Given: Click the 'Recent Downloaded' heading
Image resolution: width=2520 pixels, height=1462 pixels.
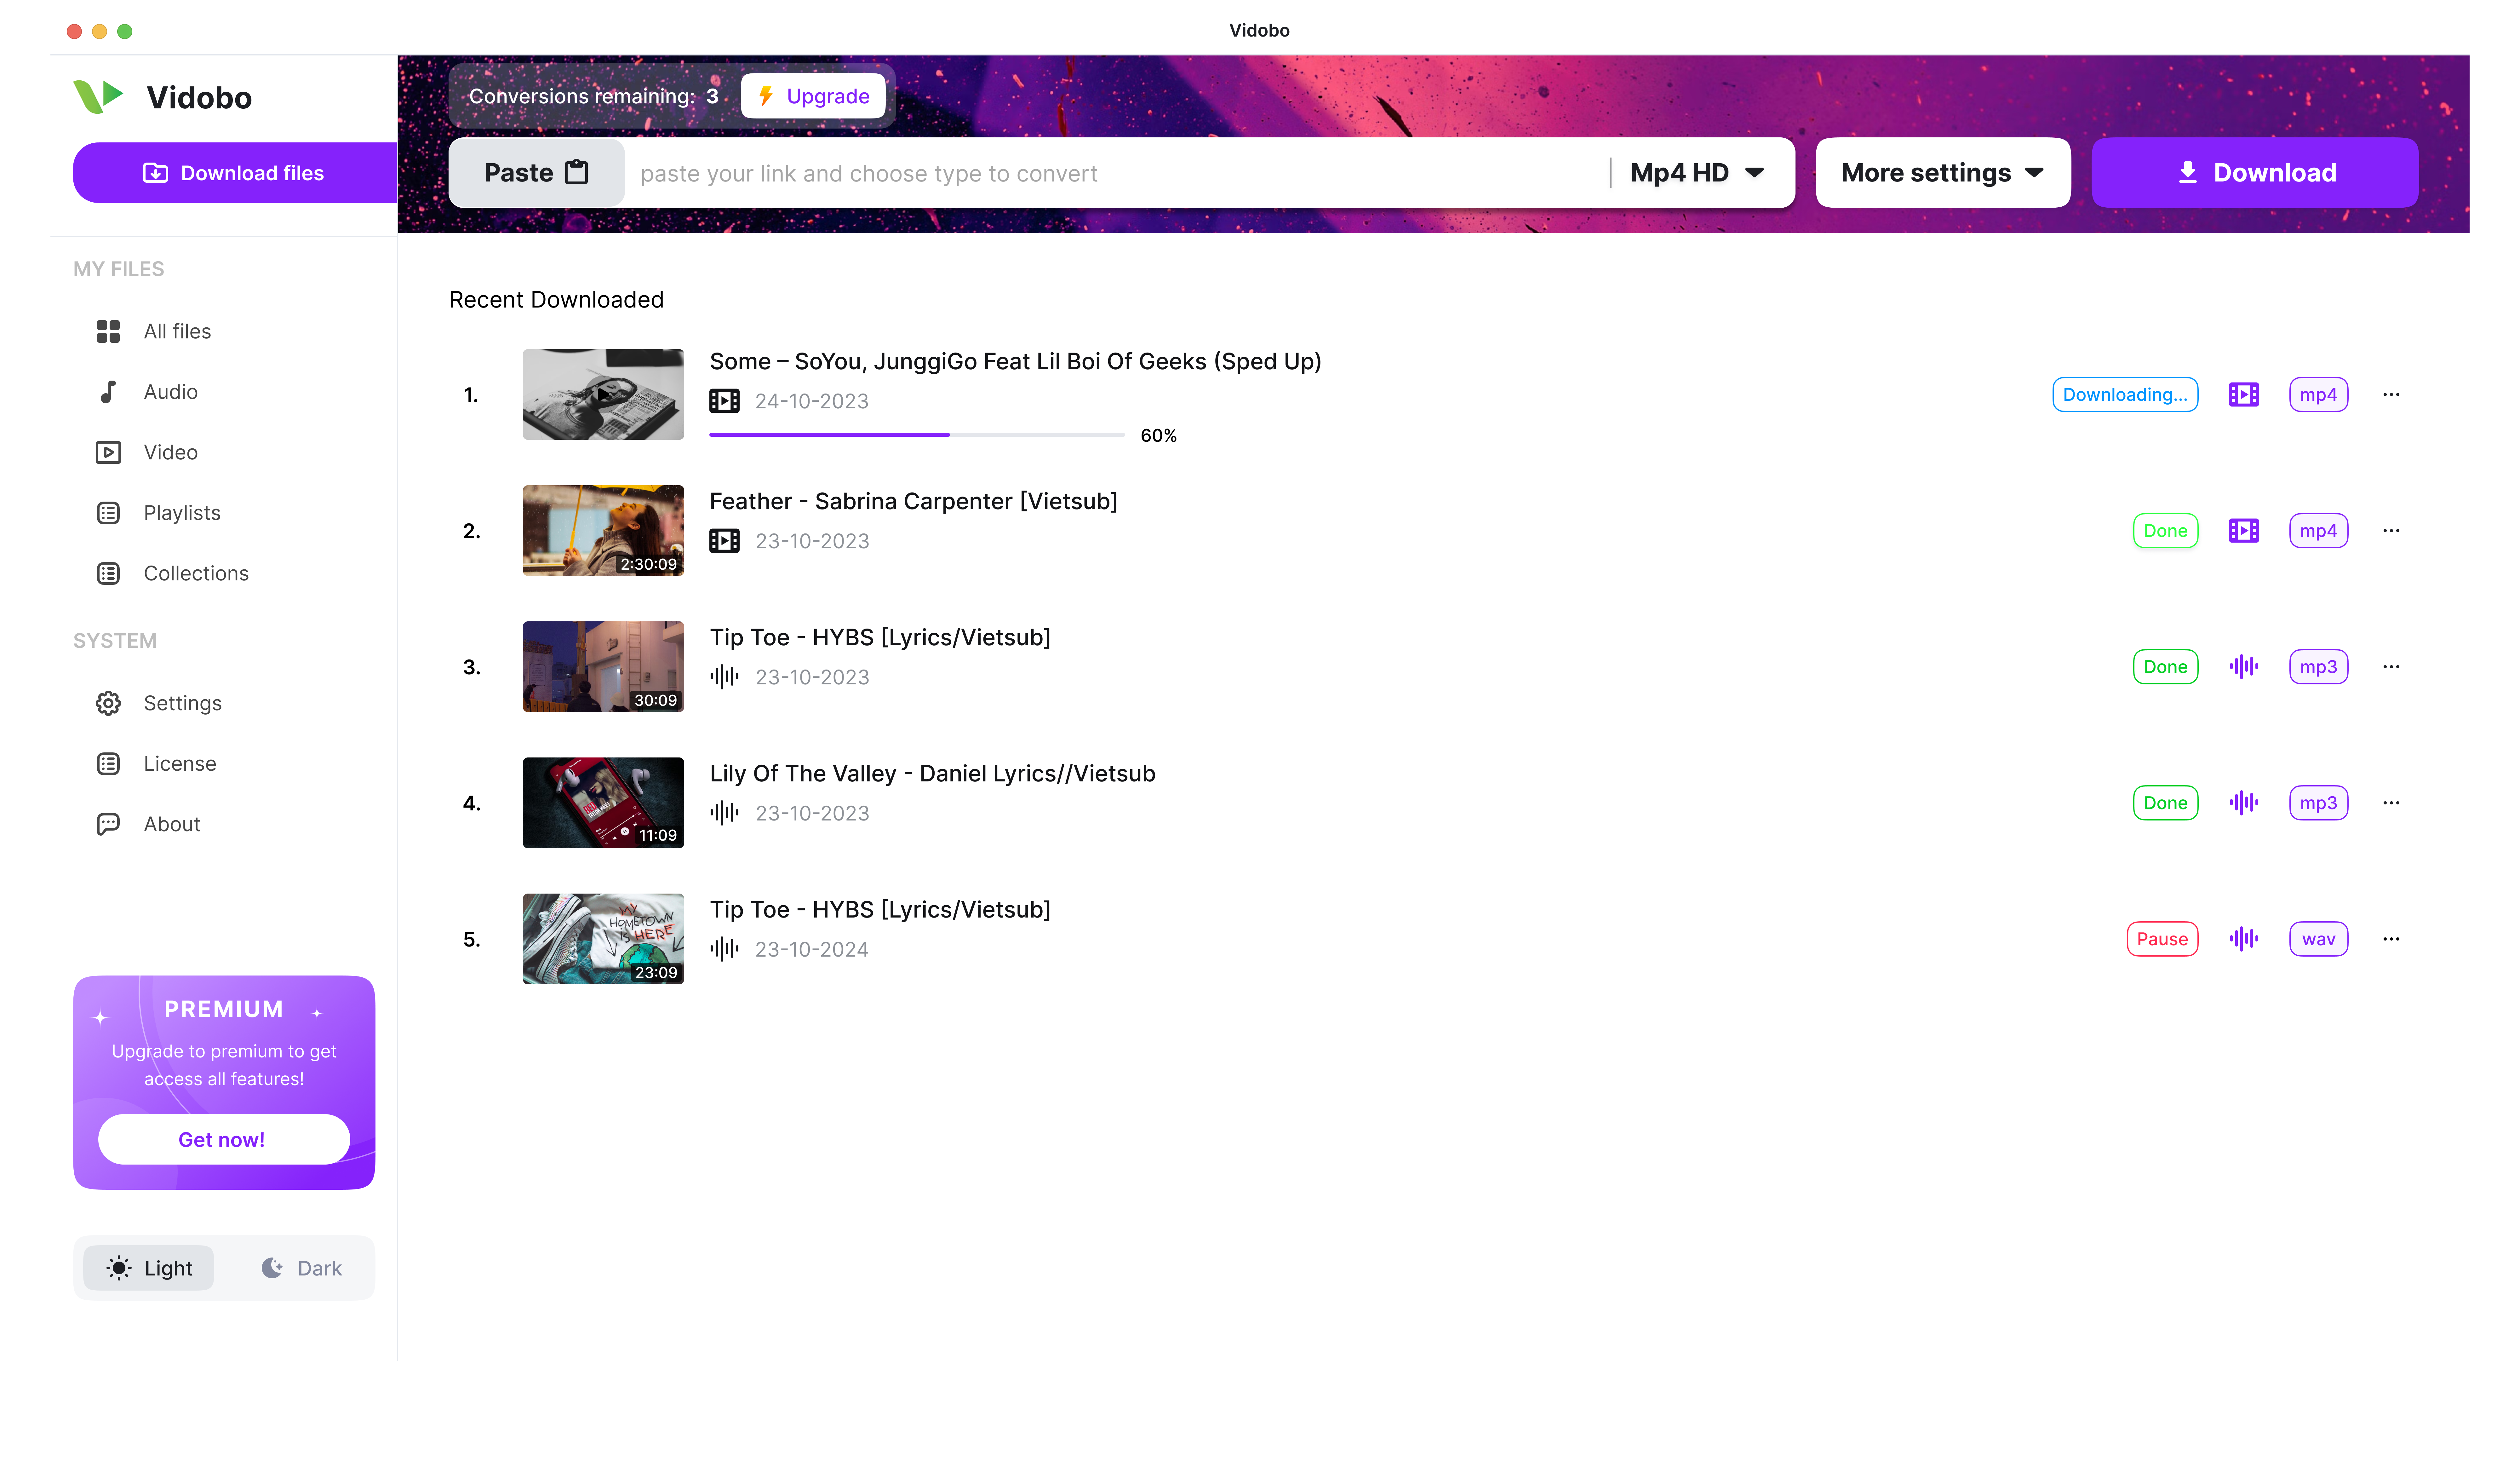Looking at the screenshot, I should (556, 300).
